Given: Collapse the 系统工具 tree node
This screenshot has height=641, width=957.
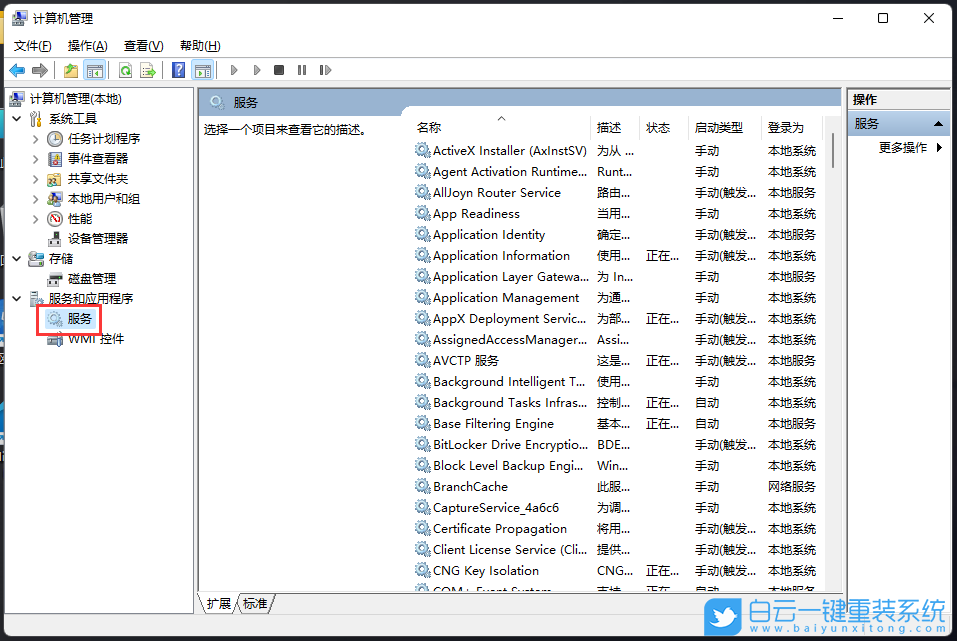Looking at the screenshot, I should [x=16, y=118].
